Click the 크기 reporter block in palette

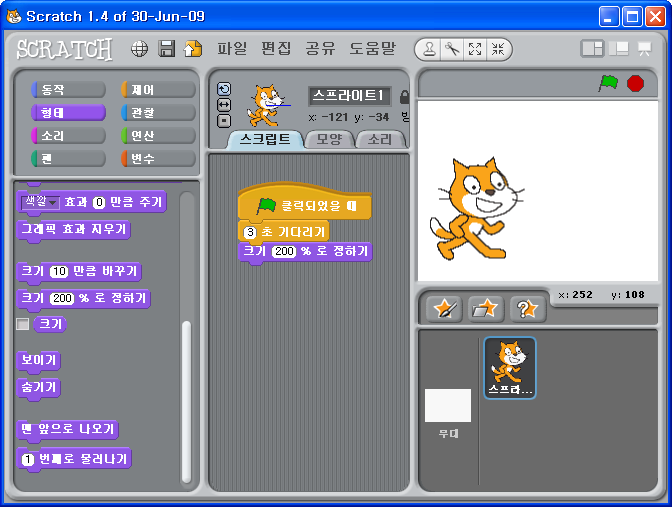click(x=50, y=324)
